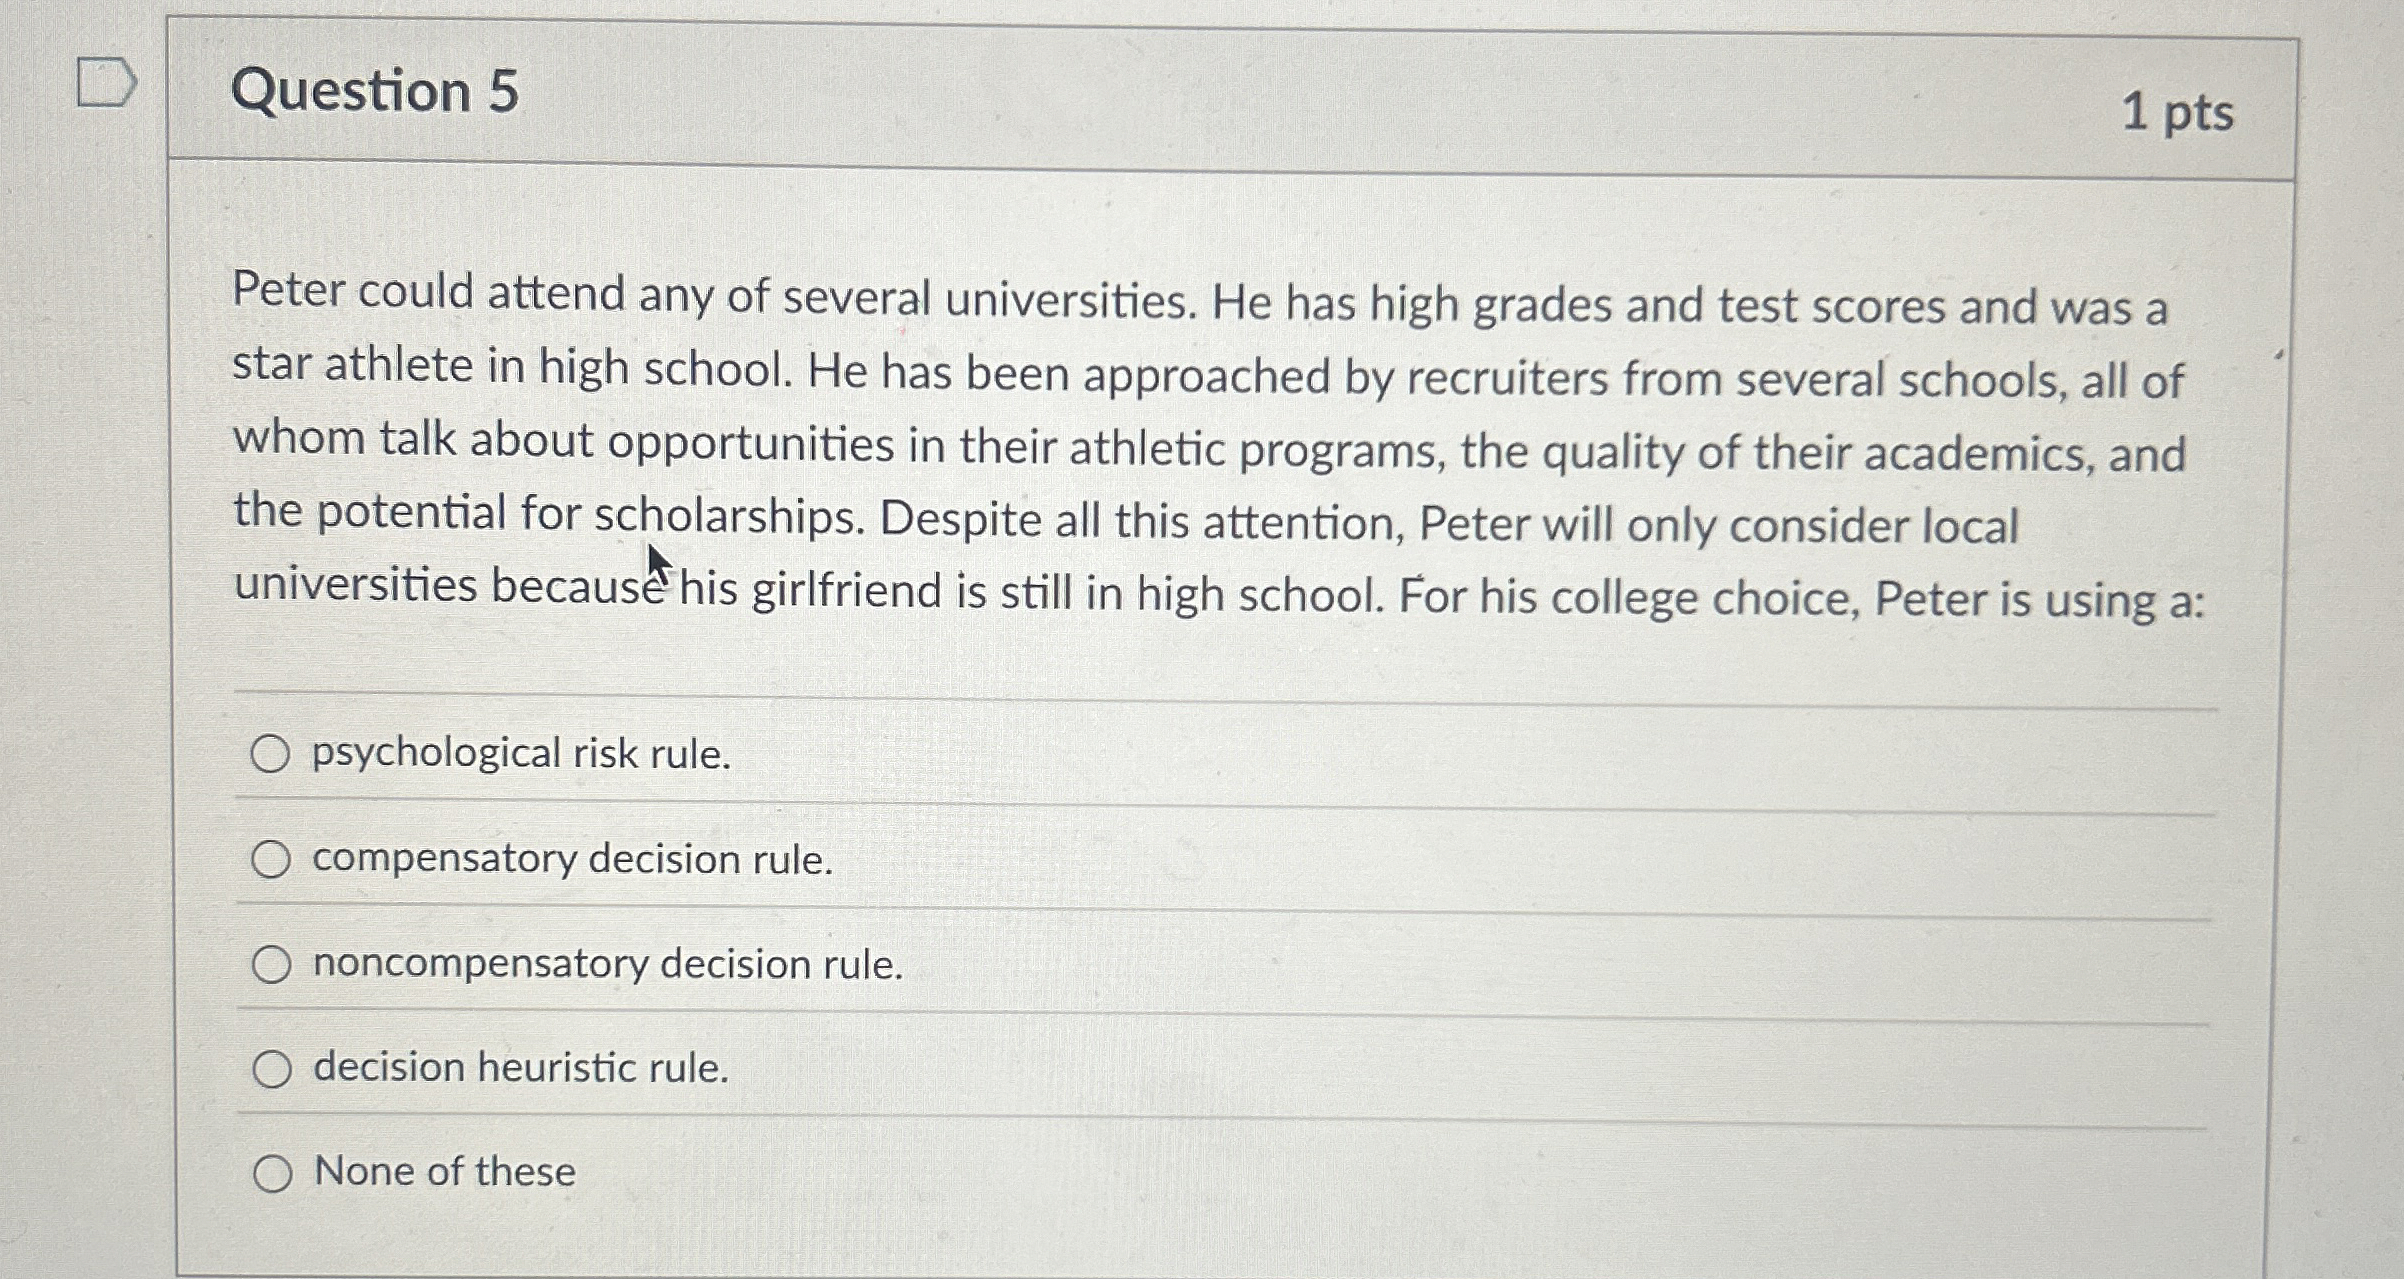Click the word "scholarships" in the question
Viewport: 2404px width, 1279px height.
(x=727, y=517)
